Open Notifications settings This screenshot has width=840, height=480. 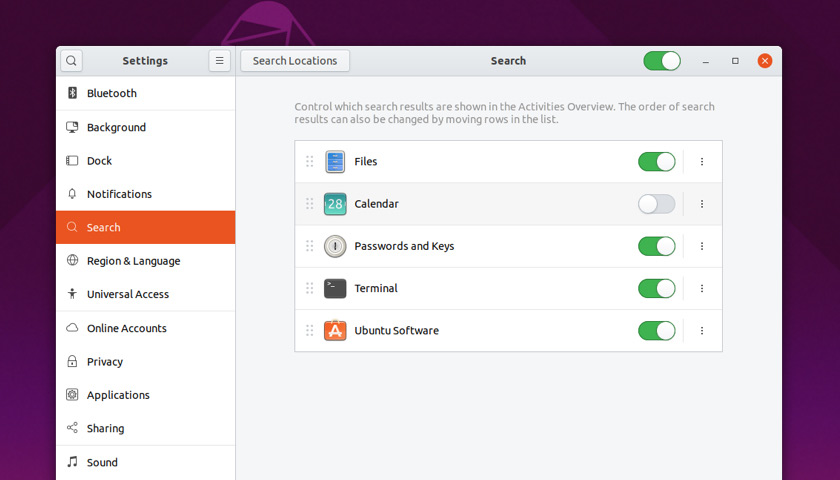146,194
